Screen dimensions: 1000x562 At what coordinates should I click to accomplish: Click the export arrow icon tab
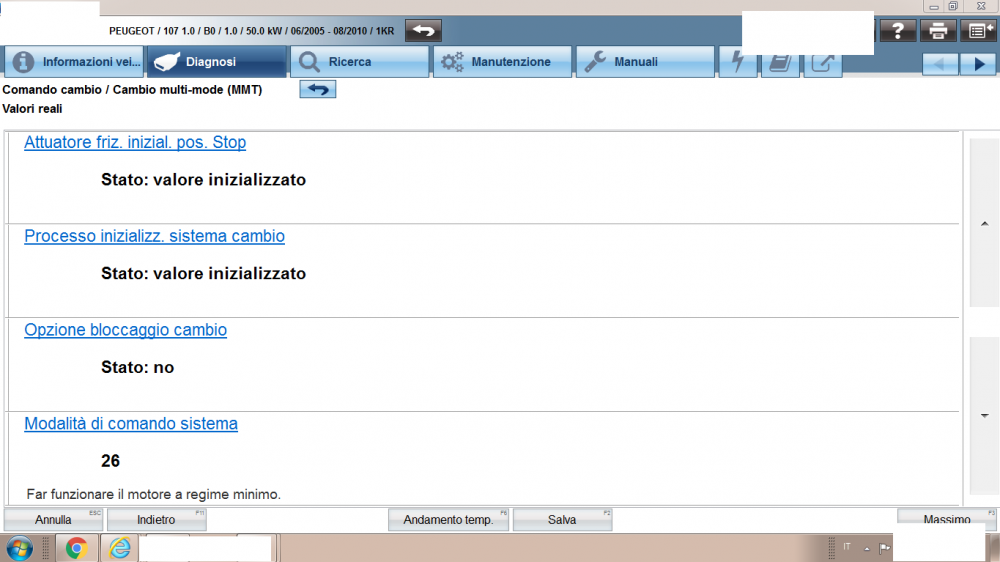pos(822,62)
